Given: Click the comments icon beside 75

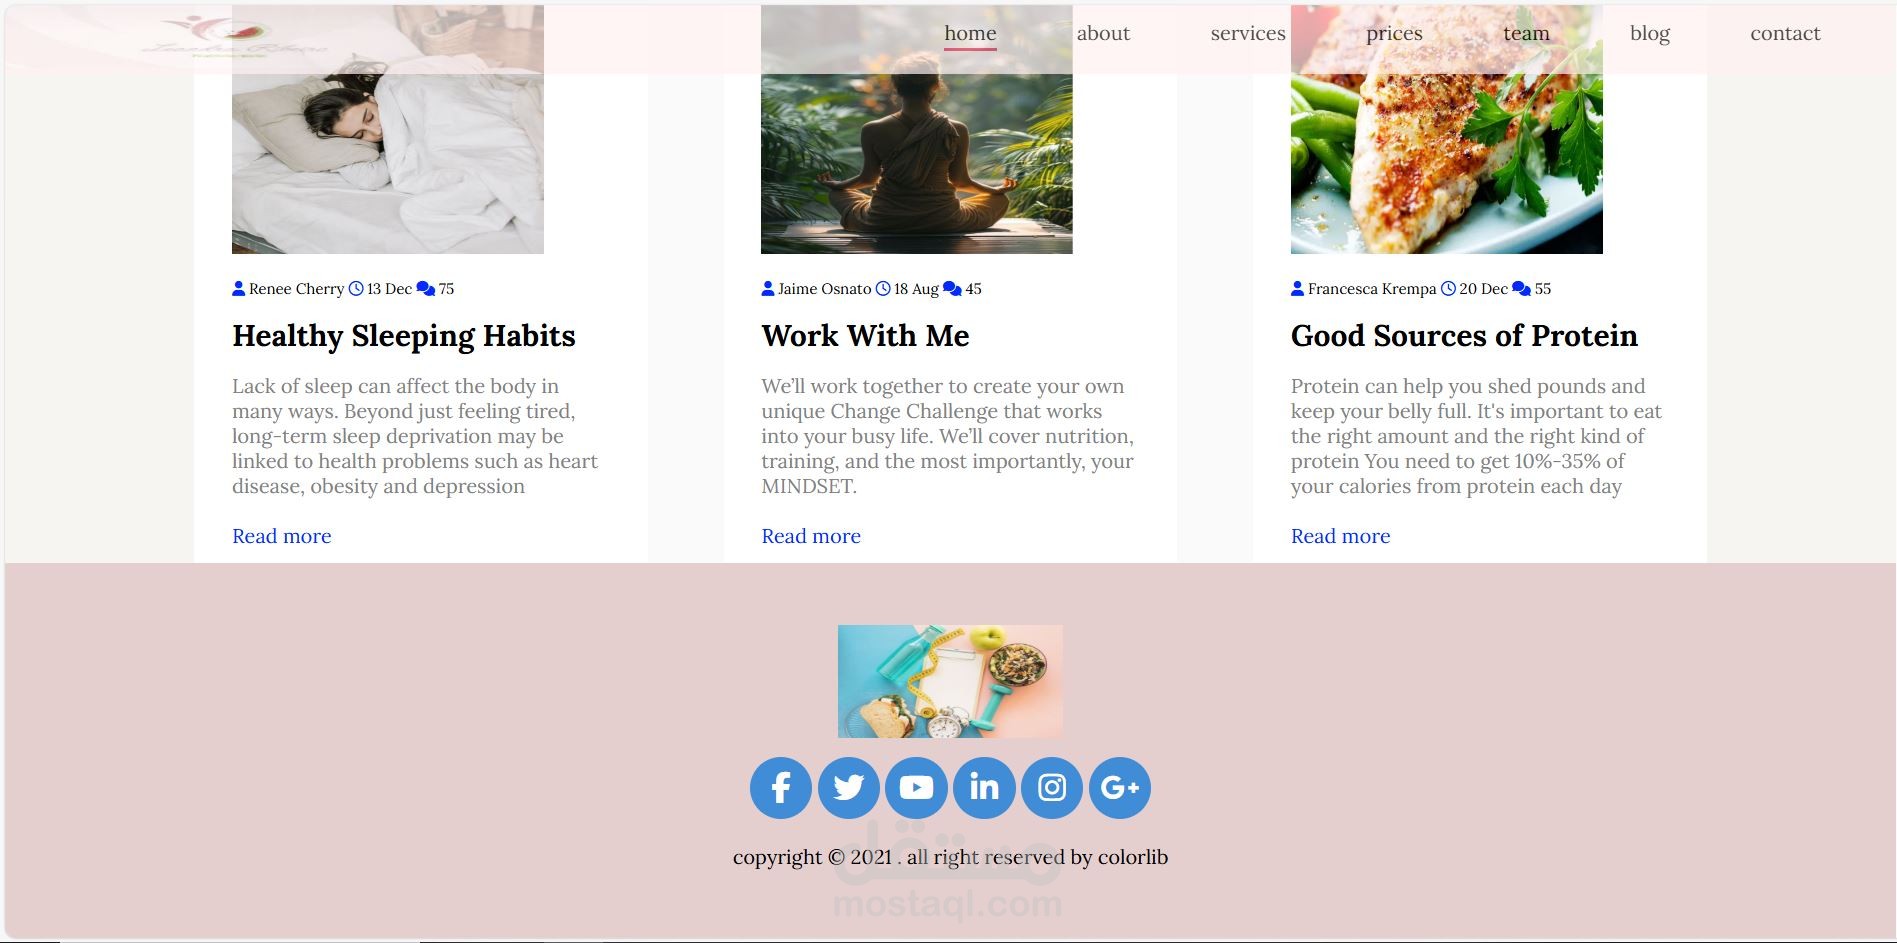Looking at the screenshot, I should click(425, 289).
